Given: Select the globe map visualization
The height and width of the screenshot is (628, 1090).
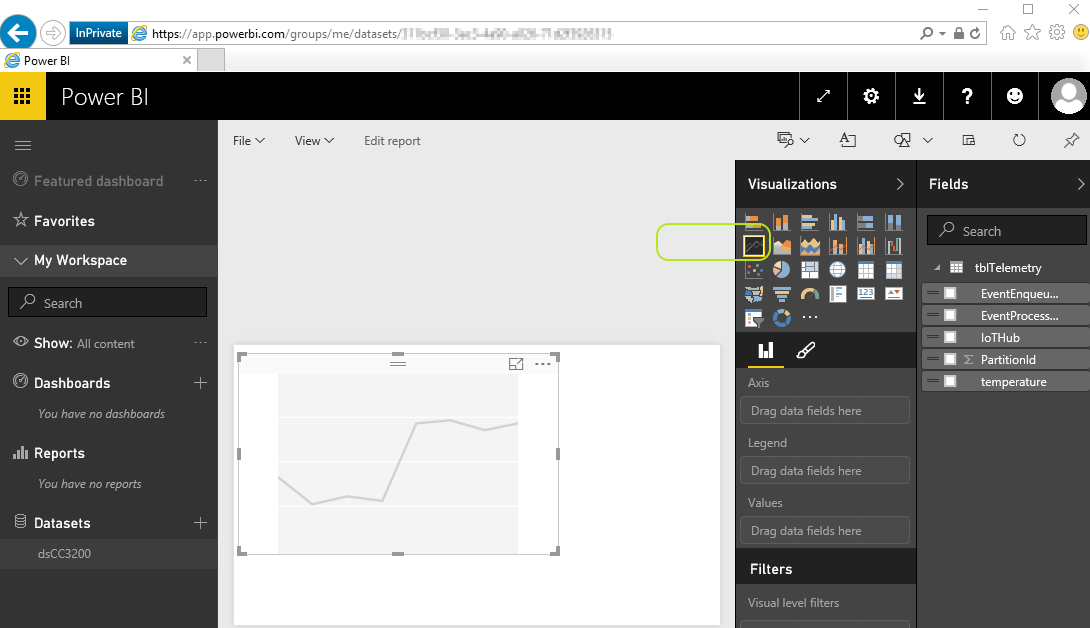Looking at the screenshot, I should pyautogui.click(x=838, y=270).
